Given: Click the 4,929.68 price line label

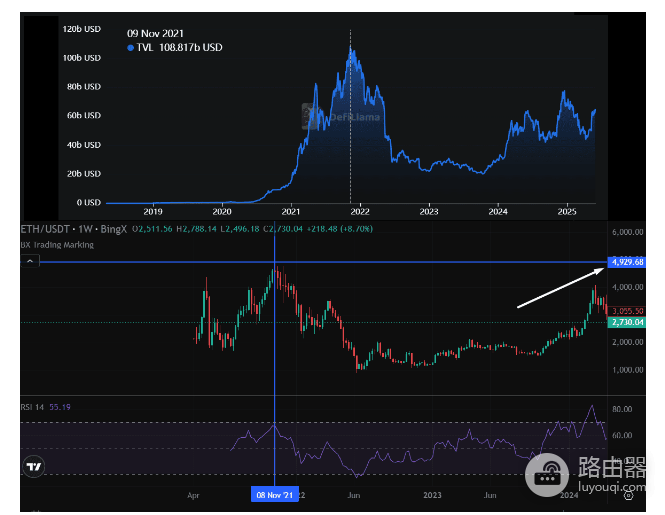Looking at the screenshot, I should 627,262.
